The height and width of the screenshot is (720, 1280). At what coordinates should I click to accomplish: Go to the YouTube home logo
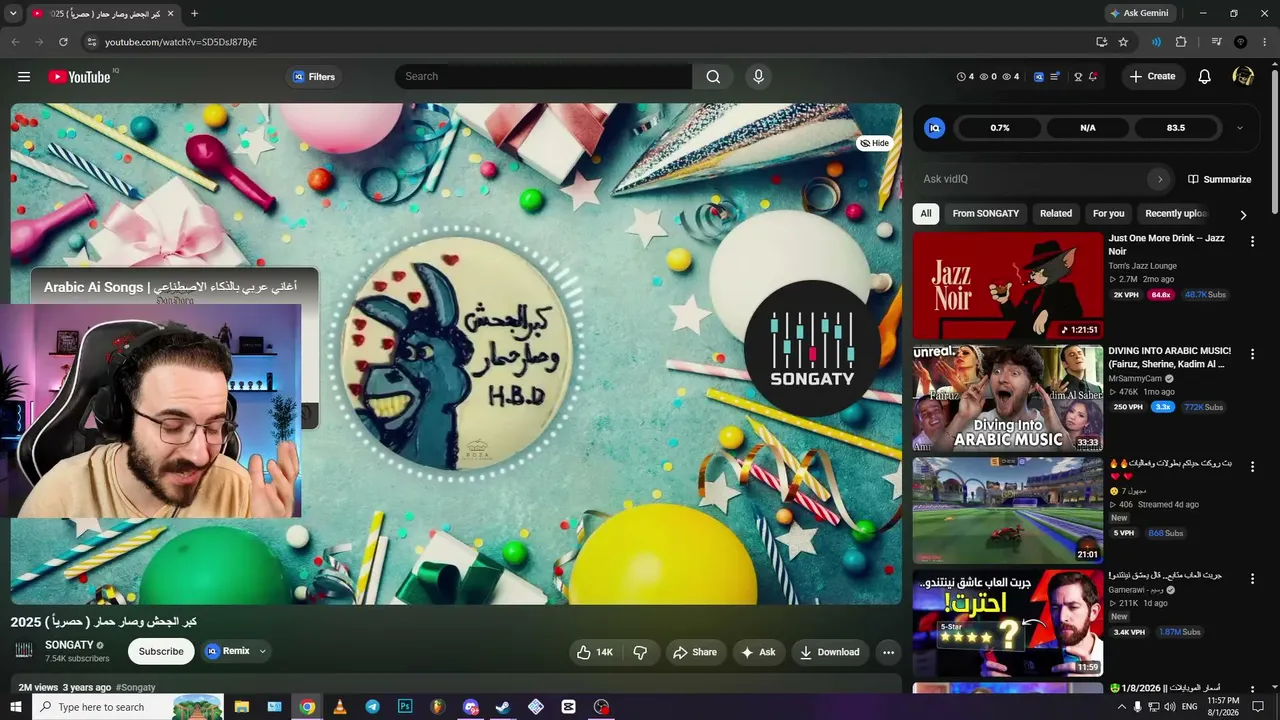79,77
